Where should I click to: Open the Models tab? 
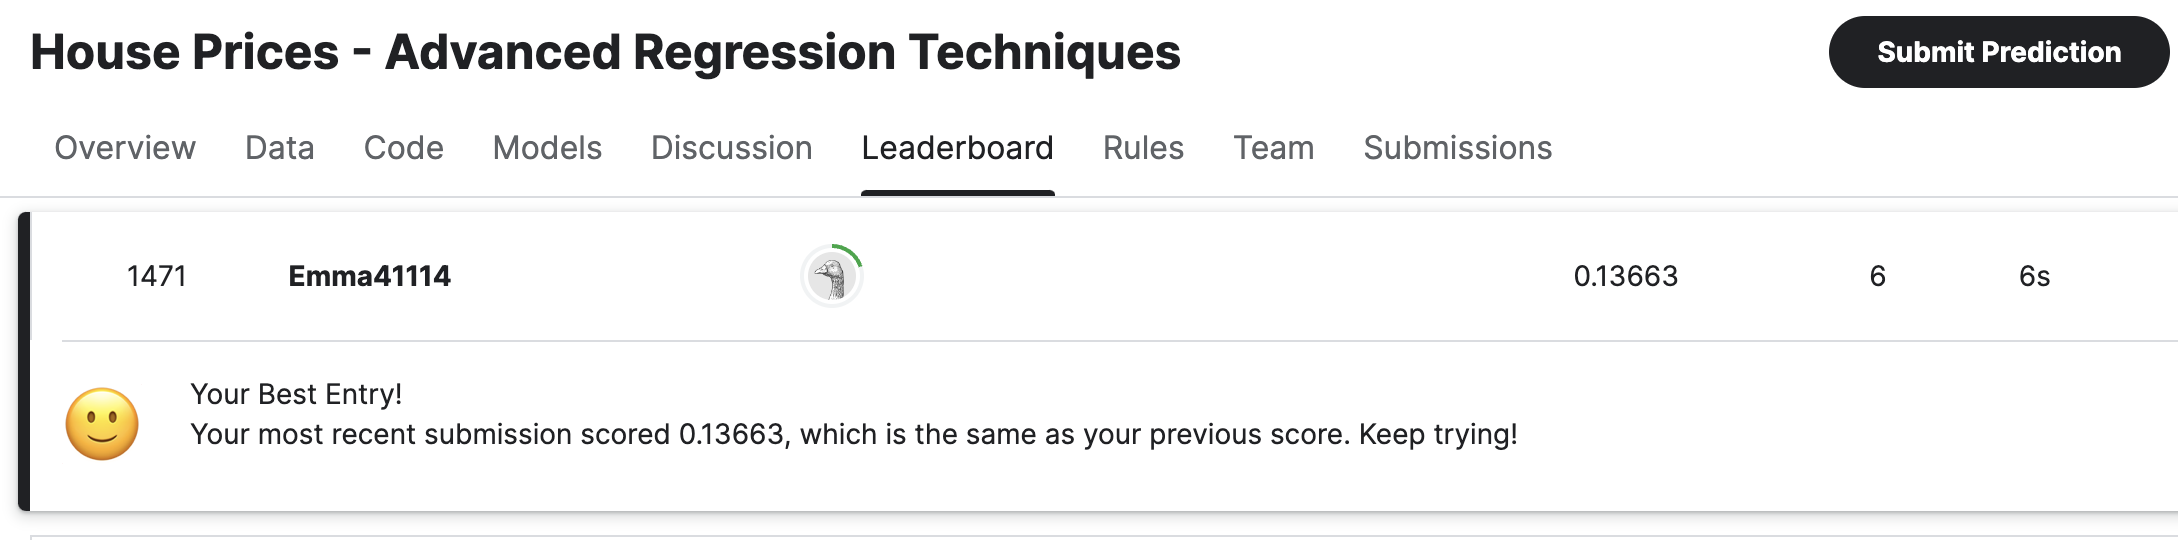pos(547,148)
